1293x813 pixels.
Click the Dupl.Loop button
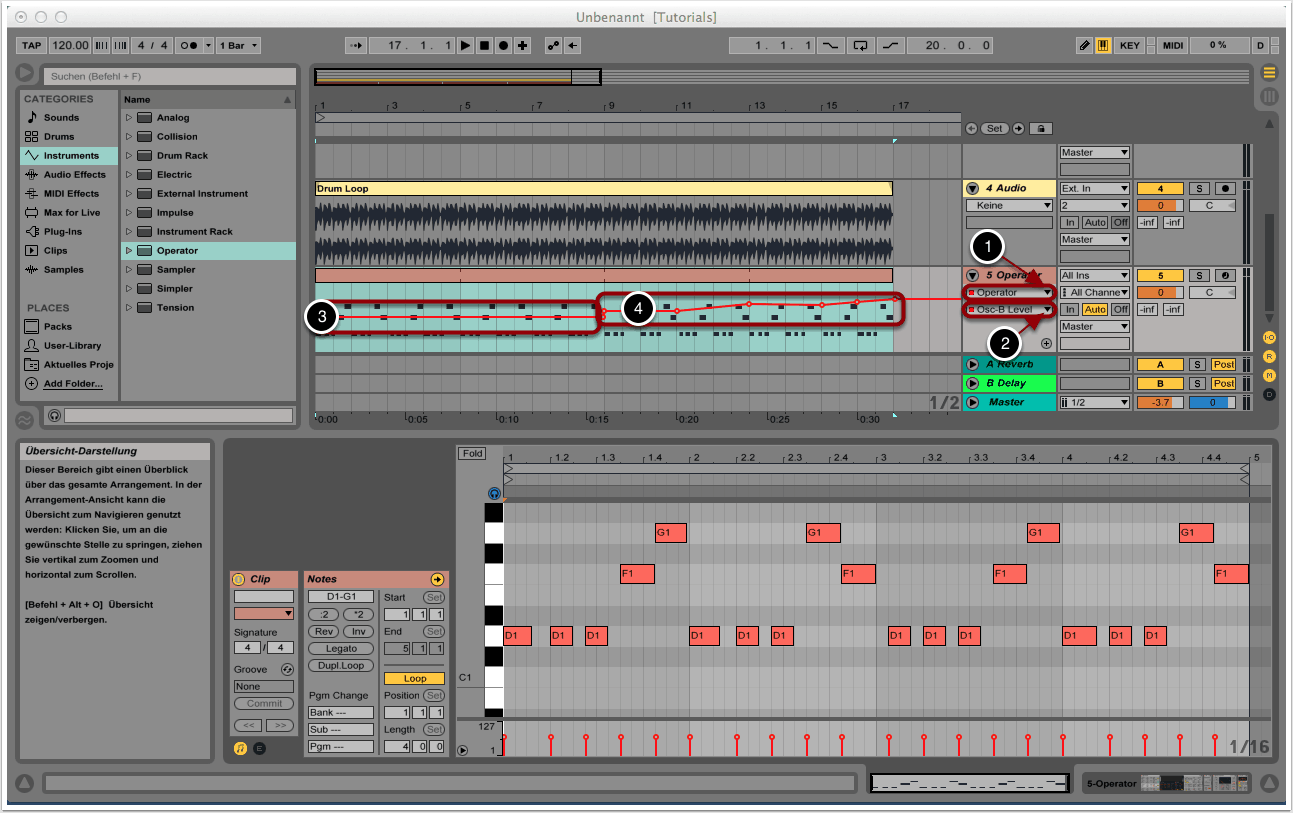(x=341, y=666)
